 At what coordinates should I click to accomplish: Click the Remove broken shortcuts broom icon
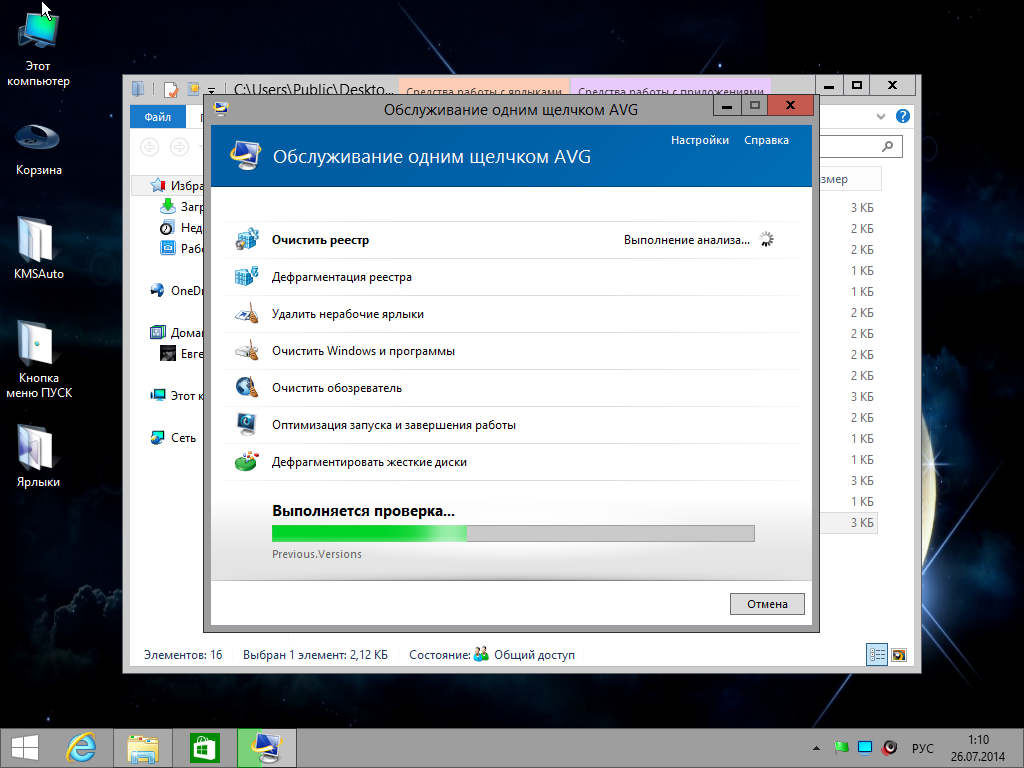pyautogui.click(x=246, y=314)
